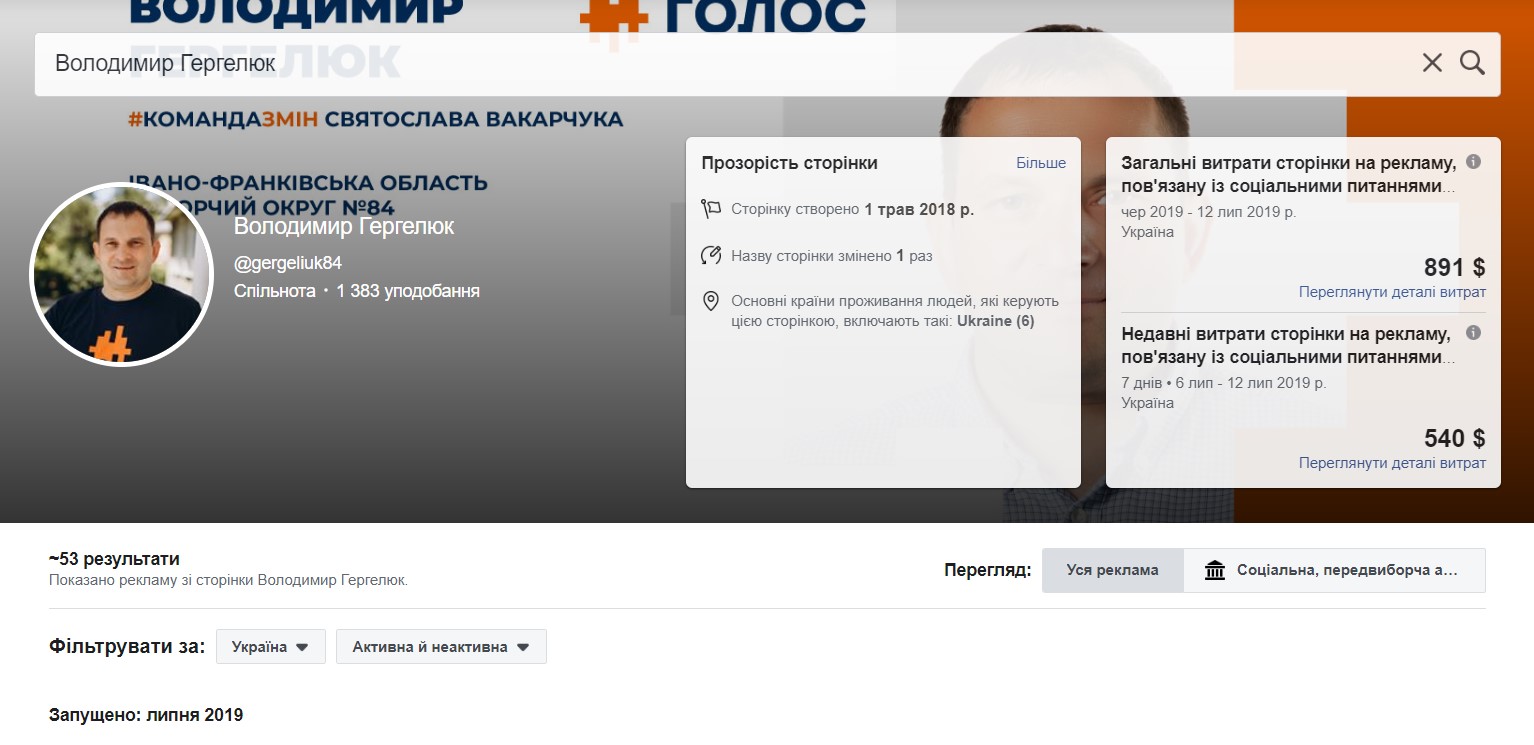Click the location pin icon
The width and height of the screenshot is (1534, 745).
coord(711,301)
